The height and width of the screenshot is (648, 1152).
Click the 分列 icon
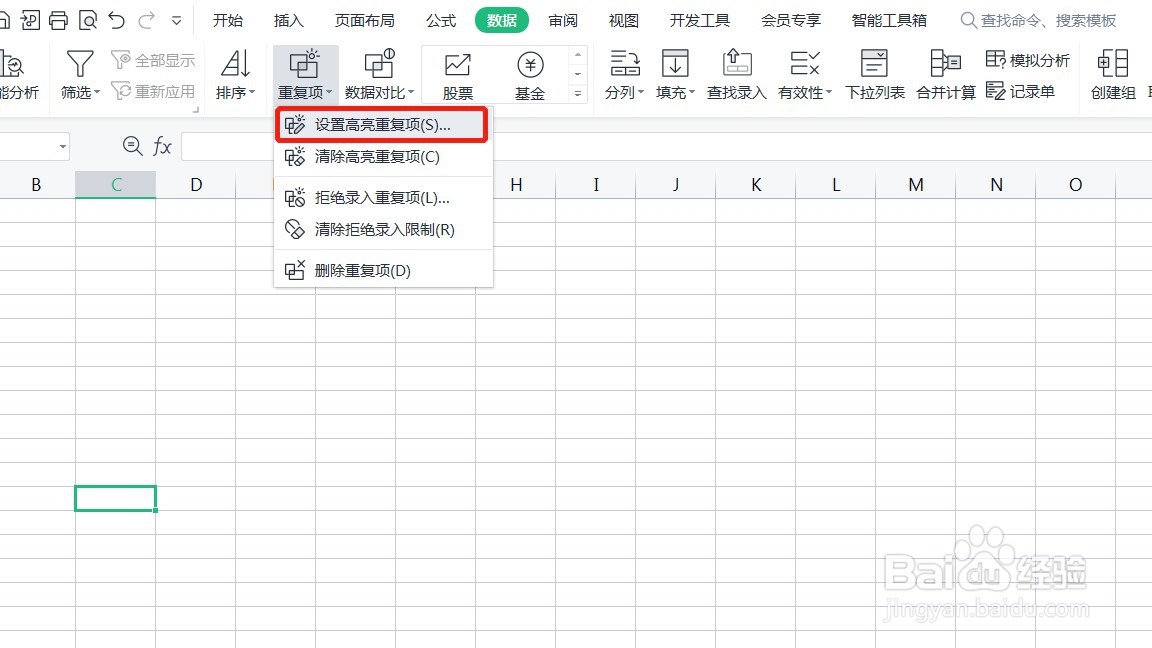pos(624,65)
